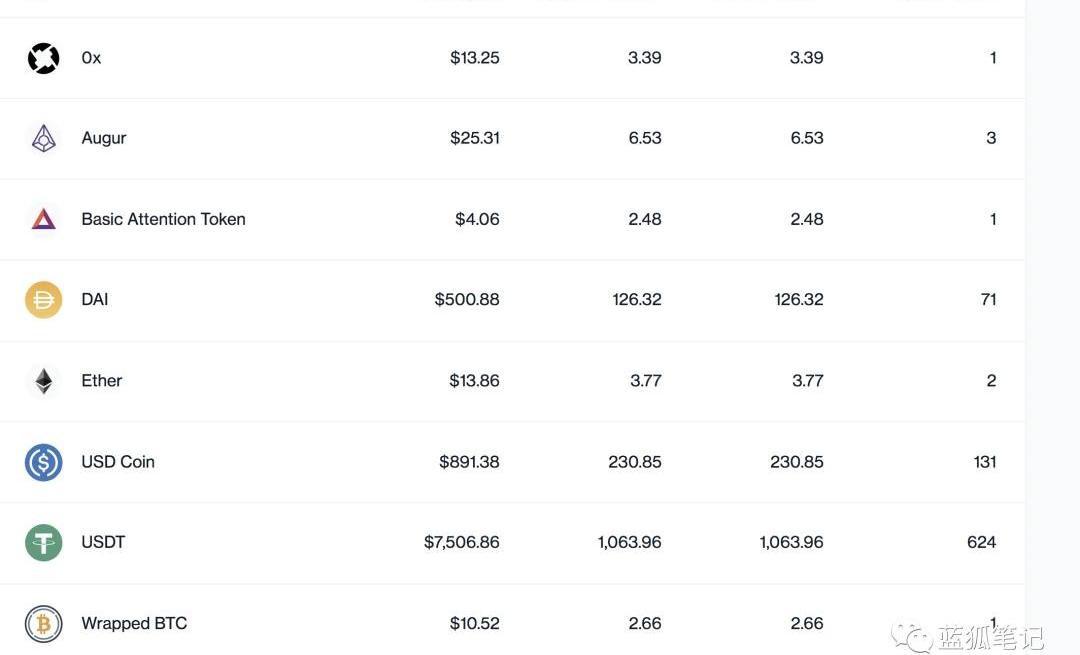Click the Augur token icon
Image resolution: width=1080 pixels, height=655 pixels.
point(43,138)
